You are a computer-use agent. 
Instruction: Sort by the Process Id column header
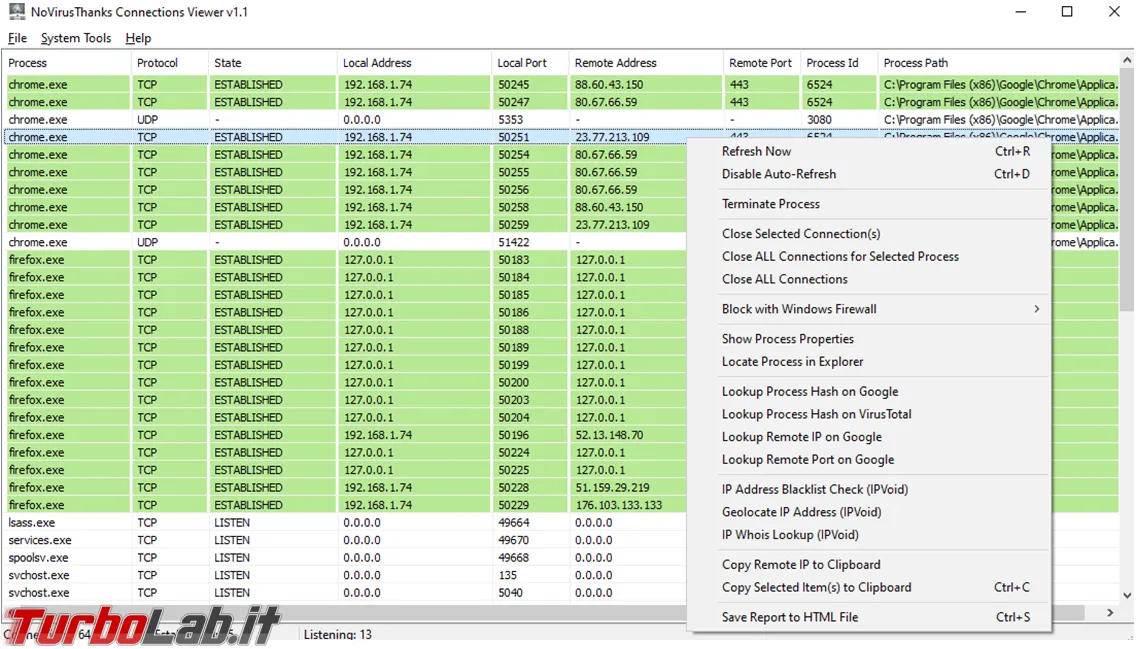(839, 63)
